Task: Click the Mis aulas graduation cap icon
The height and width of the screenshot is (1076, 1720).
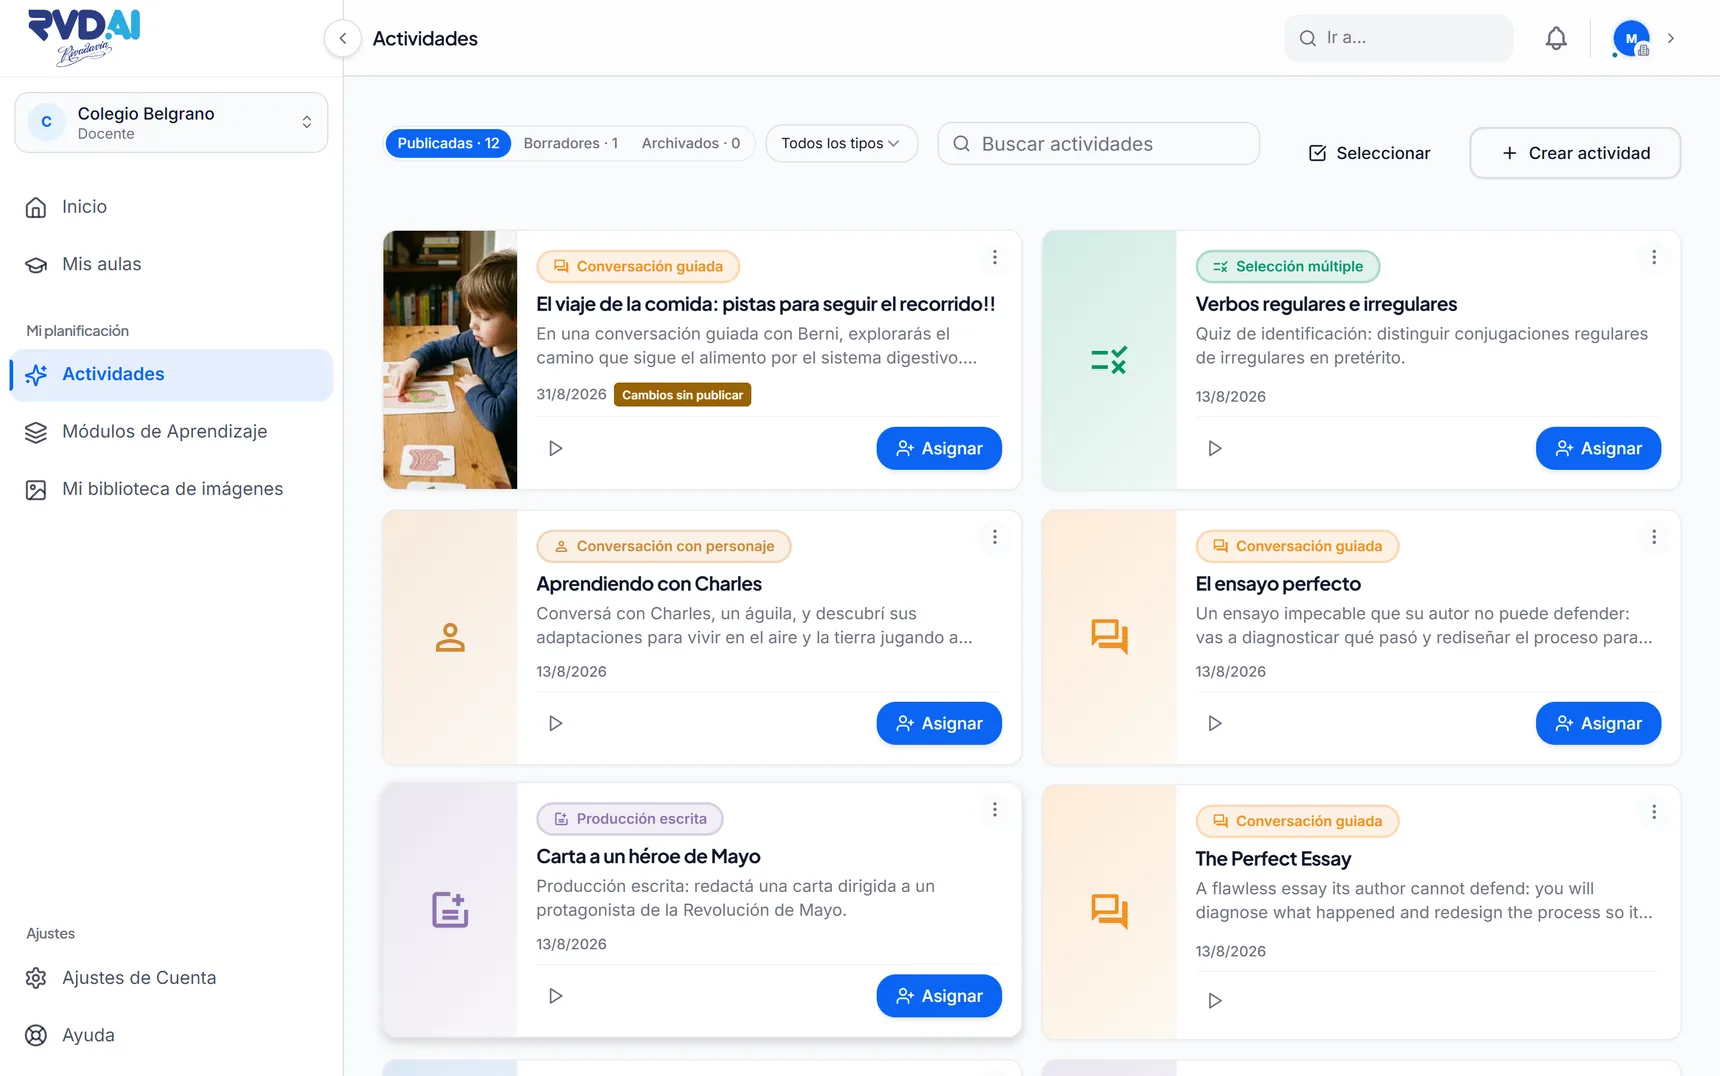Action: 36,265
